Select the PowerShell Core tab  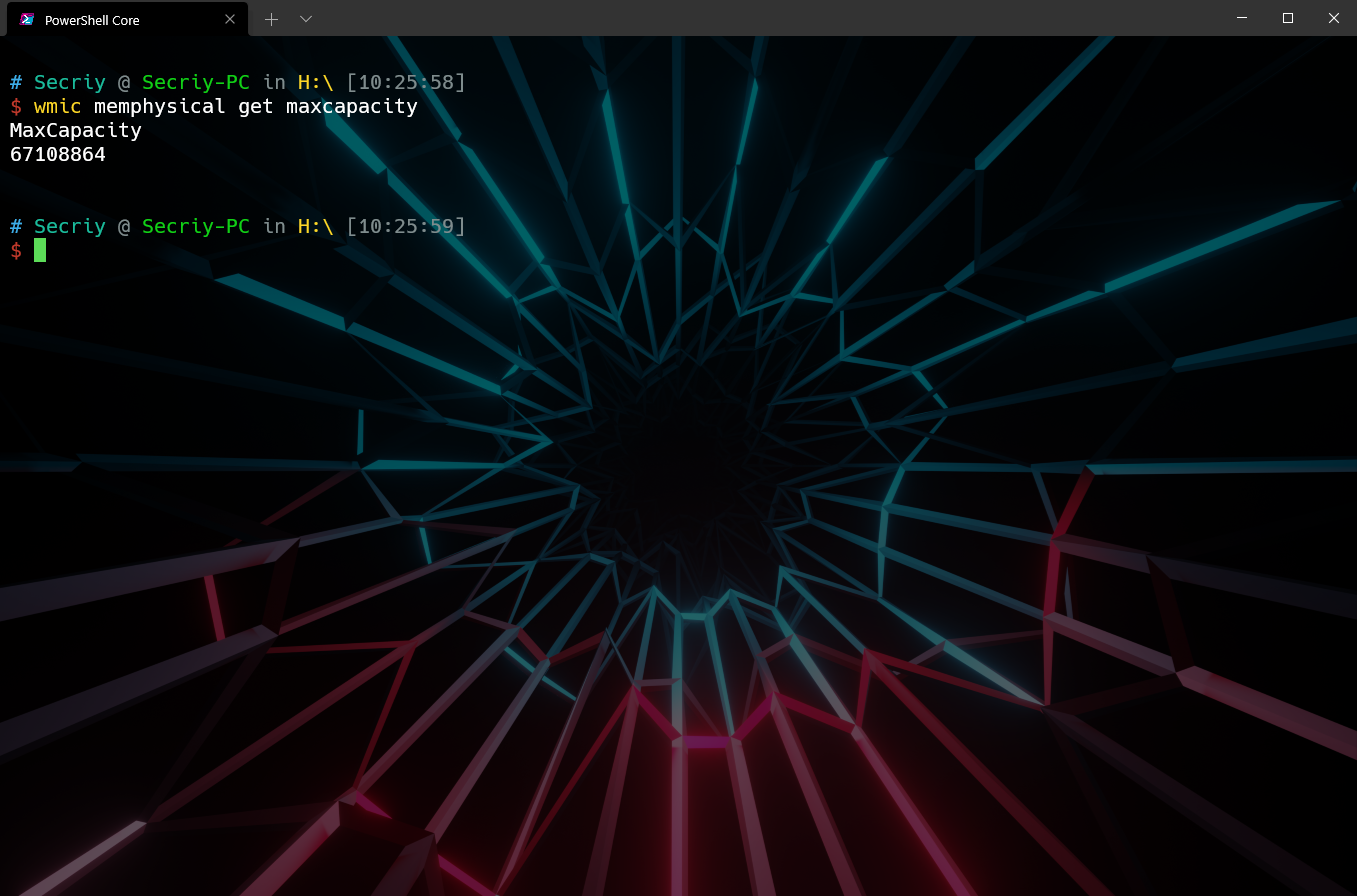(127, 19)
